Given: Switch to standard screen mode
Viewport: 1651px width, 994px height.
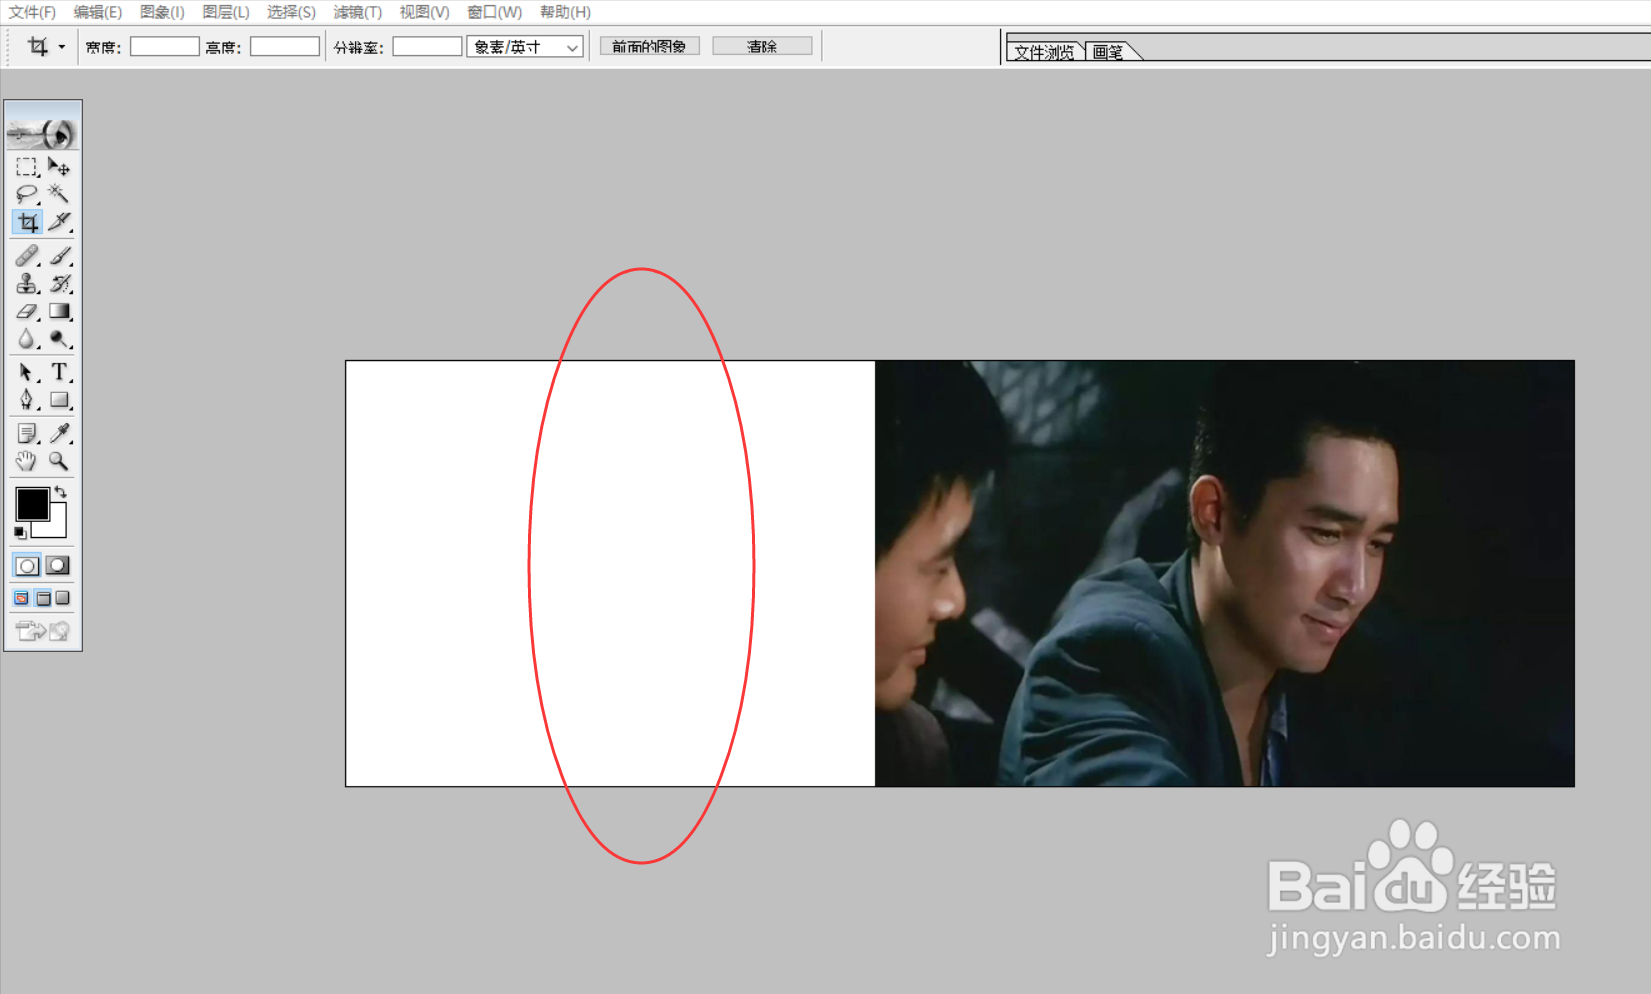Looking at the screenshot, I should click(x=22, y=598).
